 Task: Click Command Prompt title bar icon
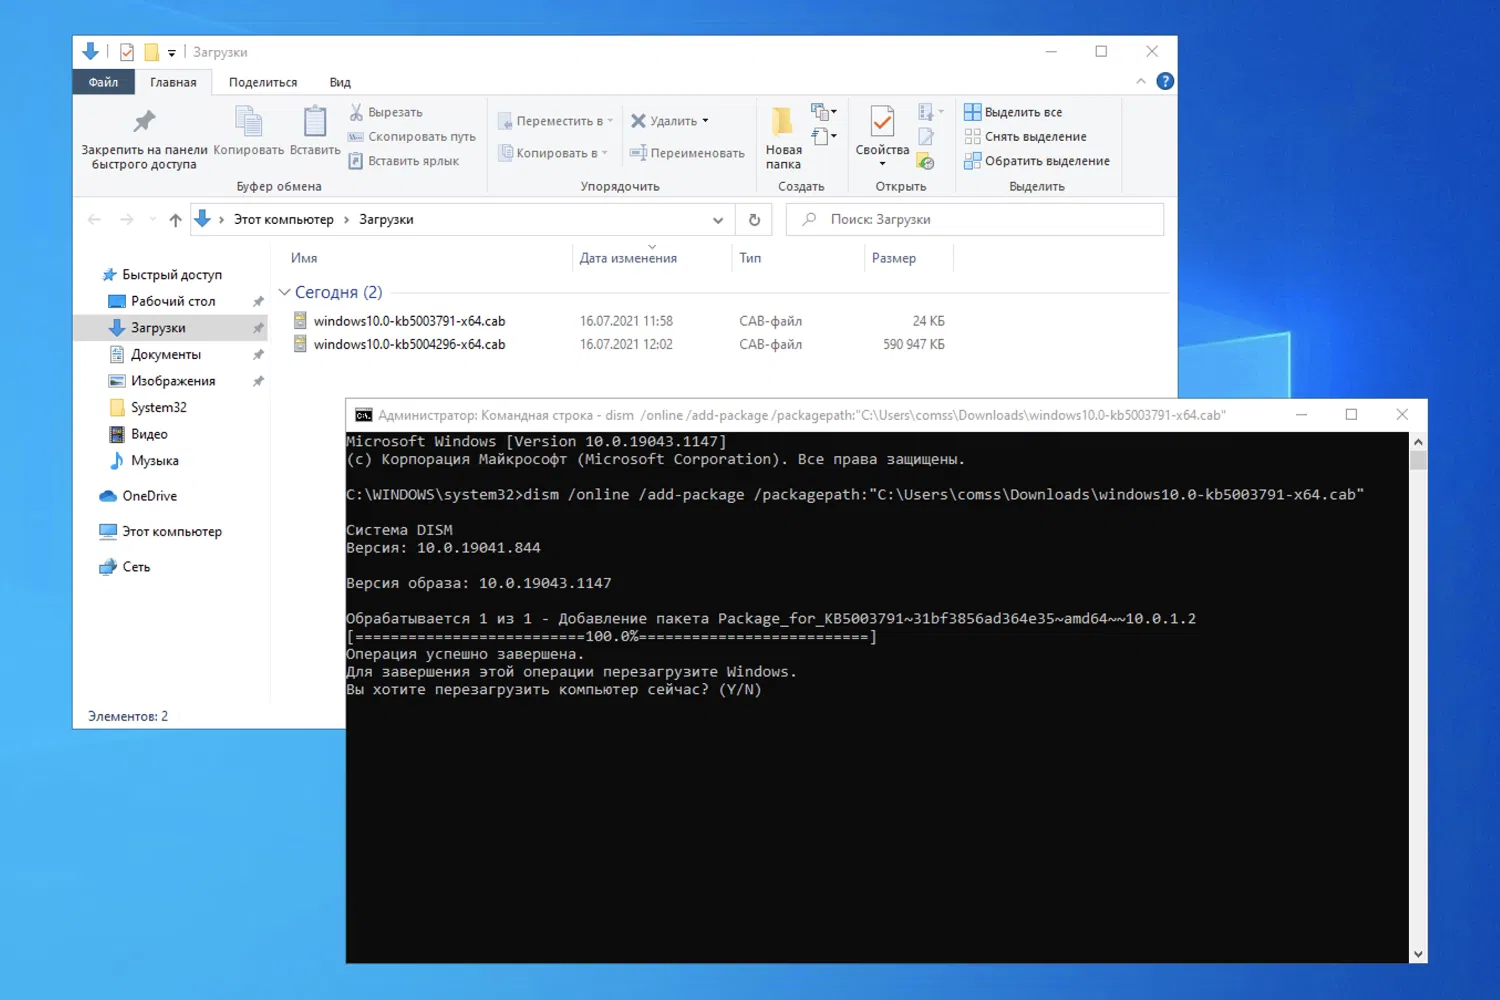pyautogui.click(x=363, y=415)
